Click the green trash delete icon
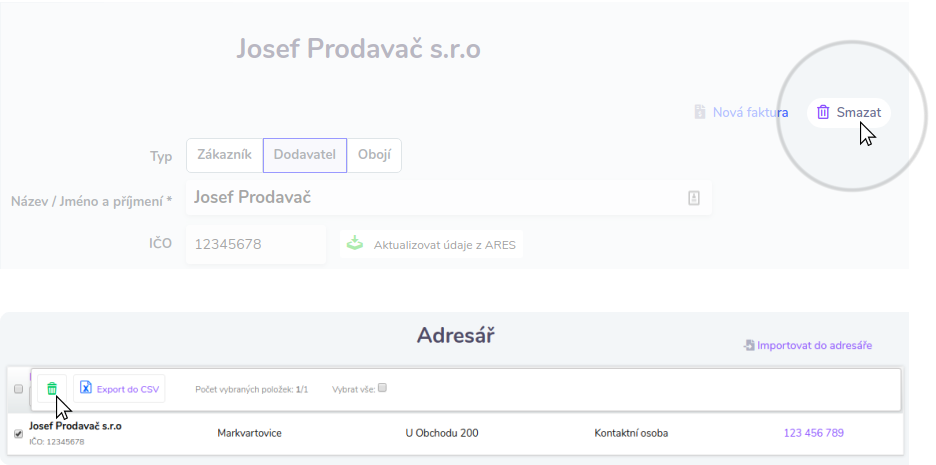The width and height of the screenshot is (936, 465). 52,389
